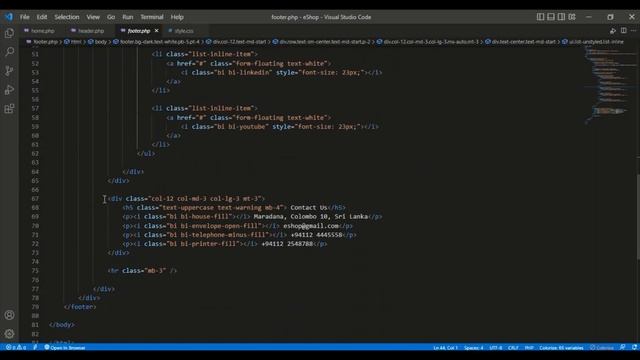Click 'bi bi-youtube' class on line 59
Image resolution: width=640 pixels, height=360 pixels.
click(x=242, y=127)
